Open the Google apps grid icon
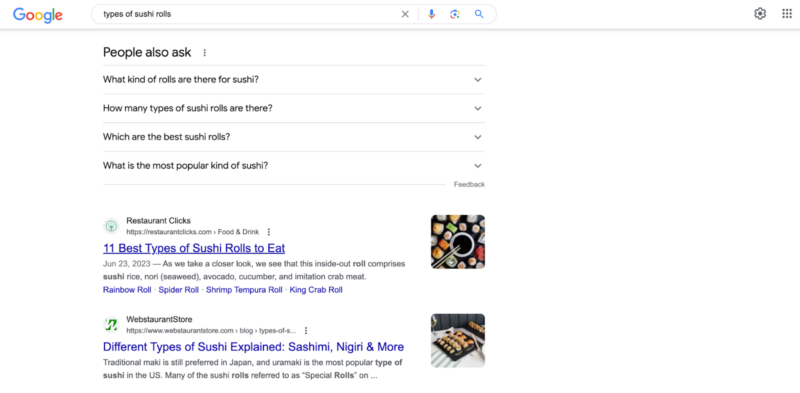Screen dimensions: 800x393 (x=787, y=14)
